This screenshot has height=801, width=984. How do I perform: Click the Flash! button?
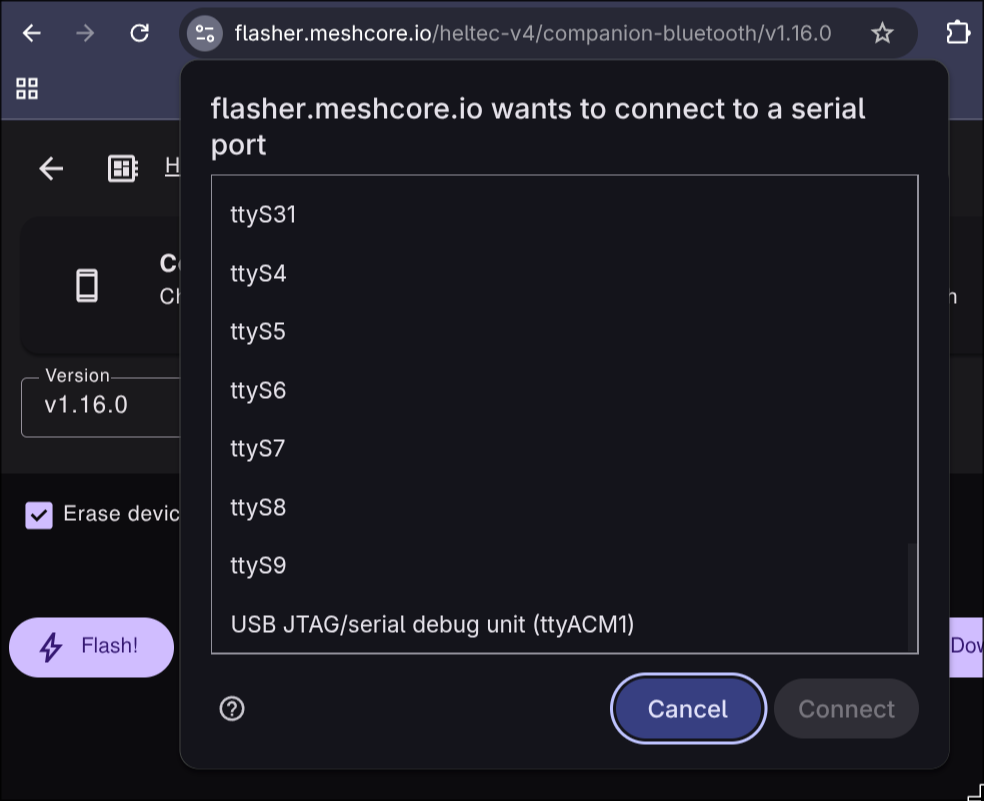coord(92,647)
